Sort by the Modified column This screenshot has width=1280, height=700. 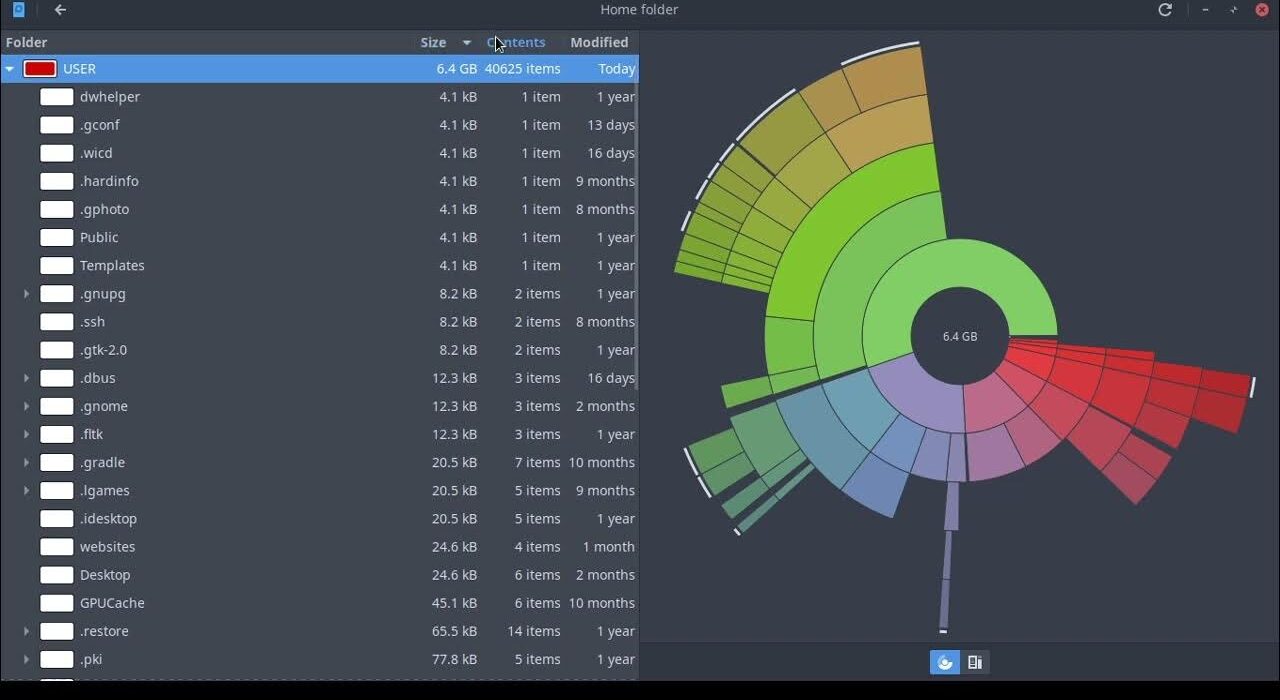click(599, 42)
